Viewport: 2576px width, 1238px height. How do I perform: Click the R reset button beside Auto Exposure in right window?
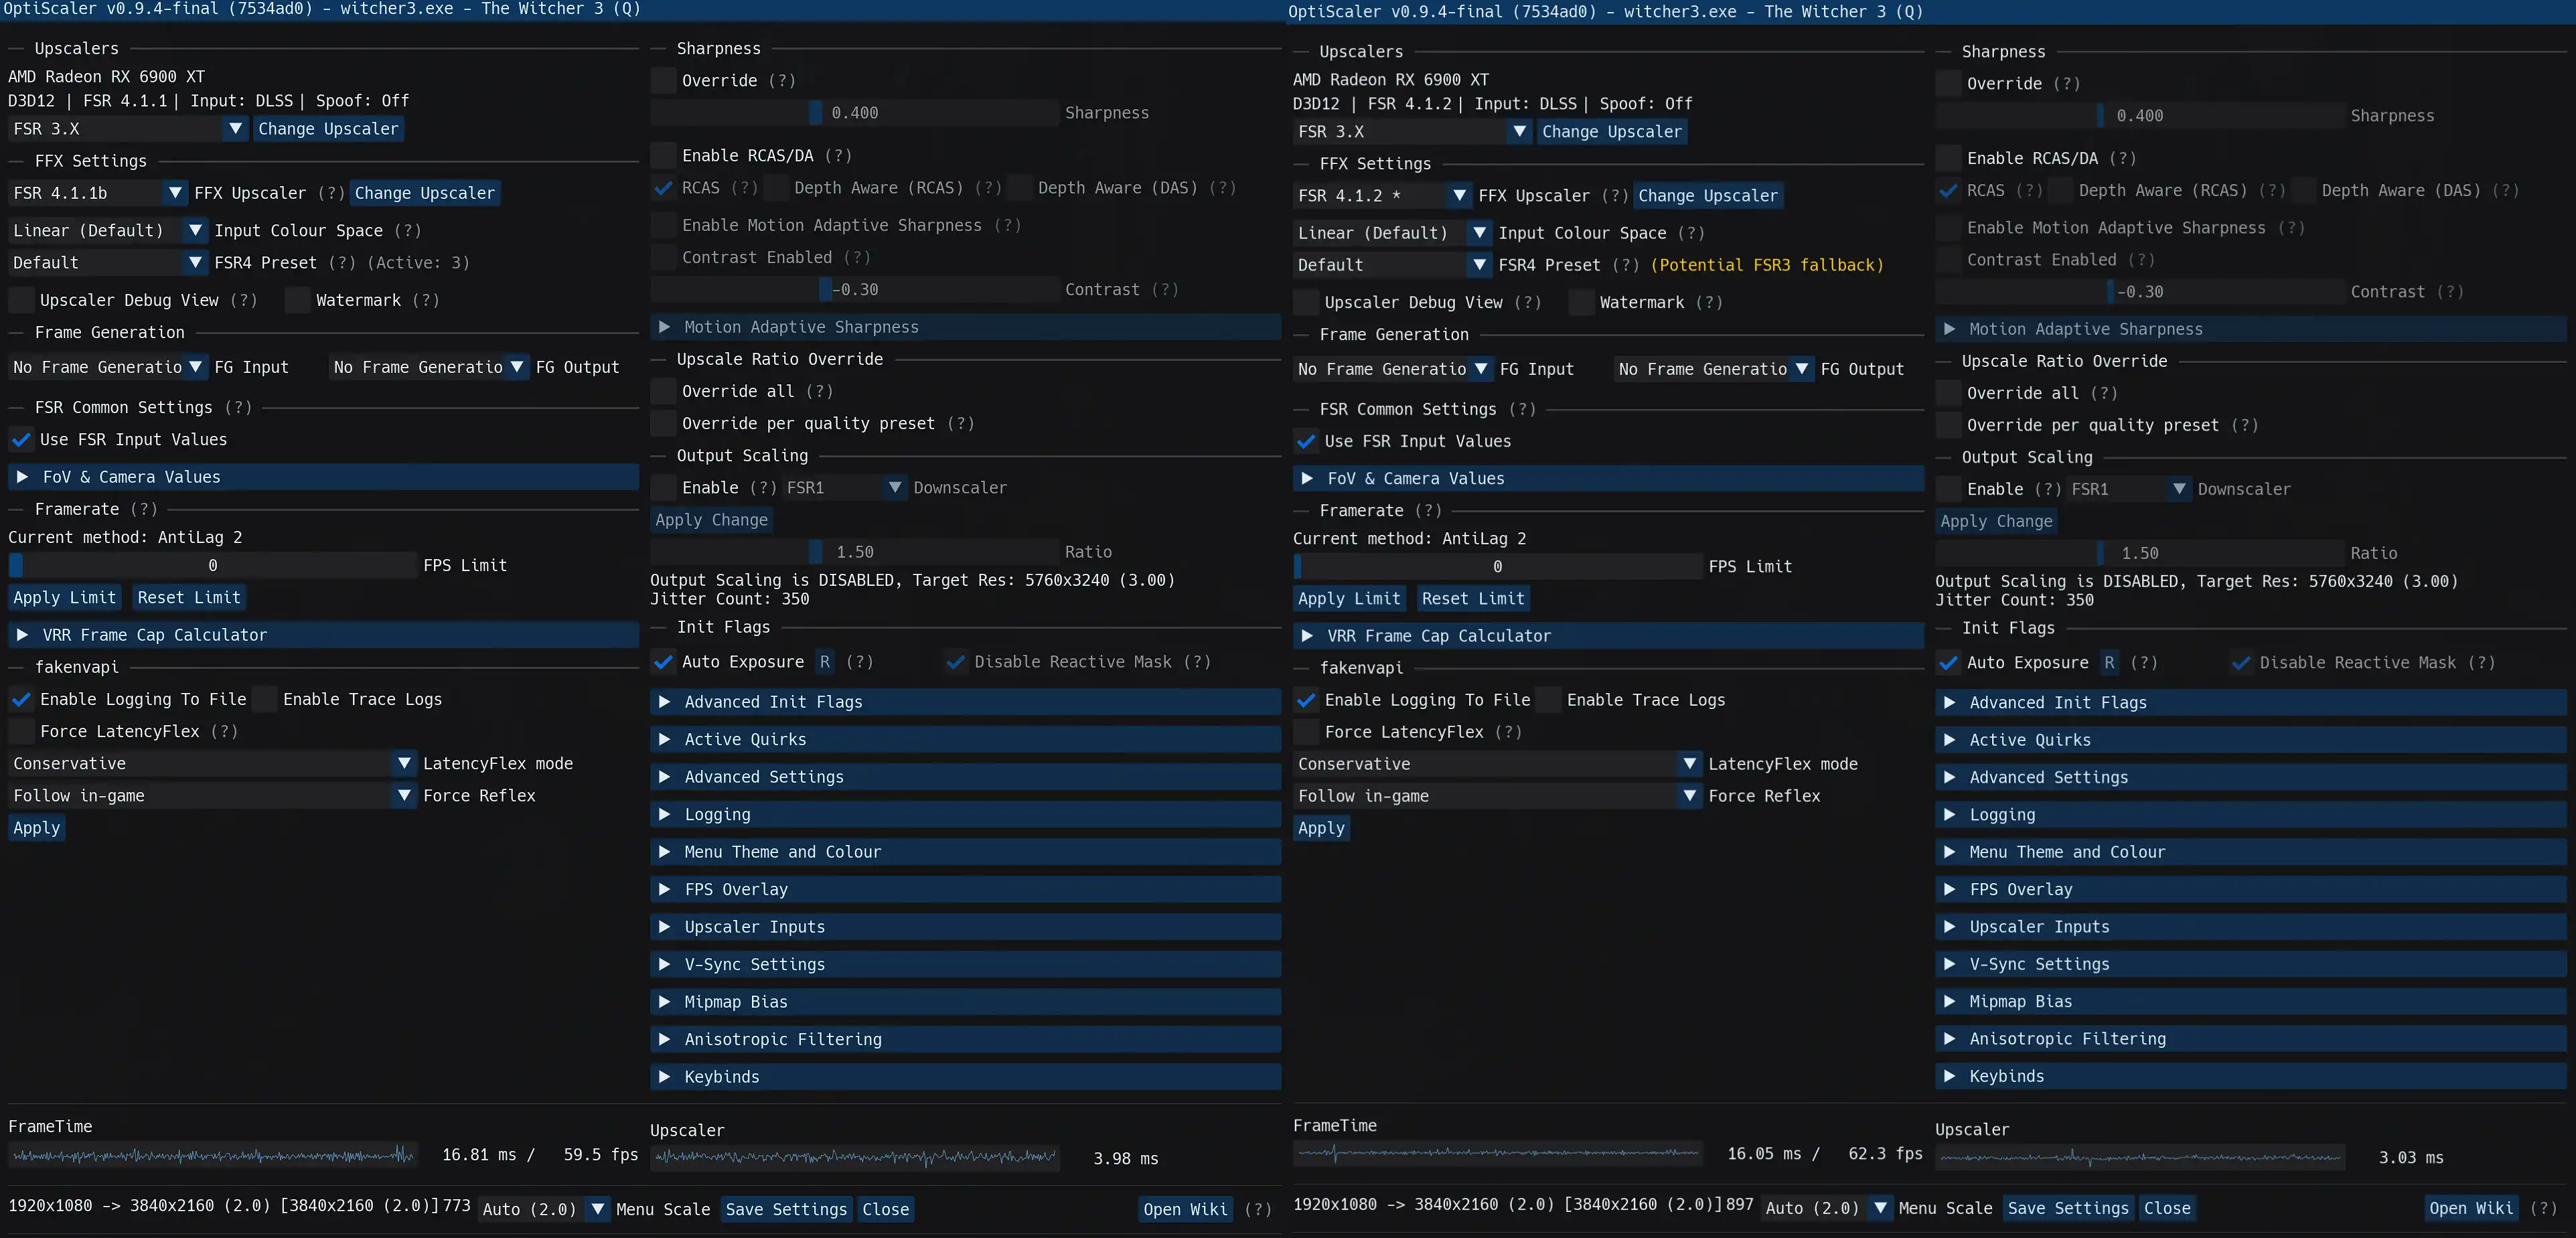tap(2109, 663)
